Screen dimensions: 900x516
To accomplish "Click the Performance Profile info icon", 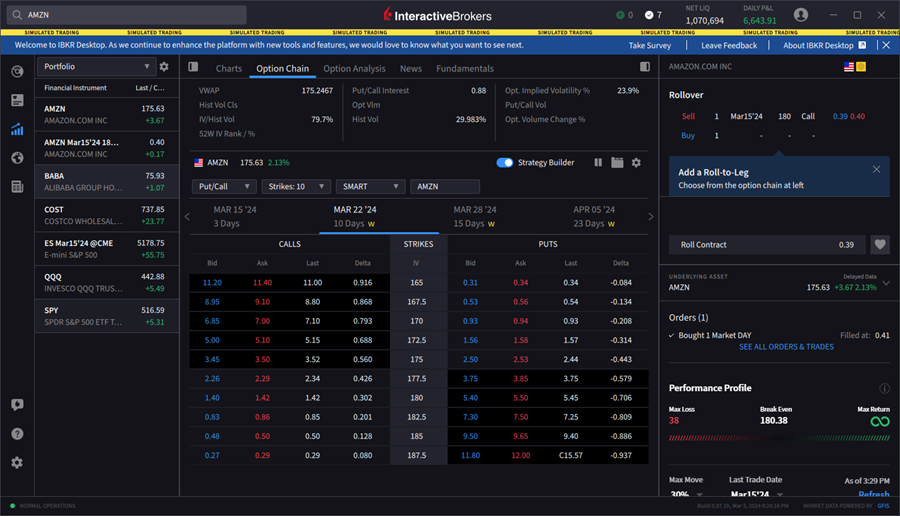I will tap(885, 389).
